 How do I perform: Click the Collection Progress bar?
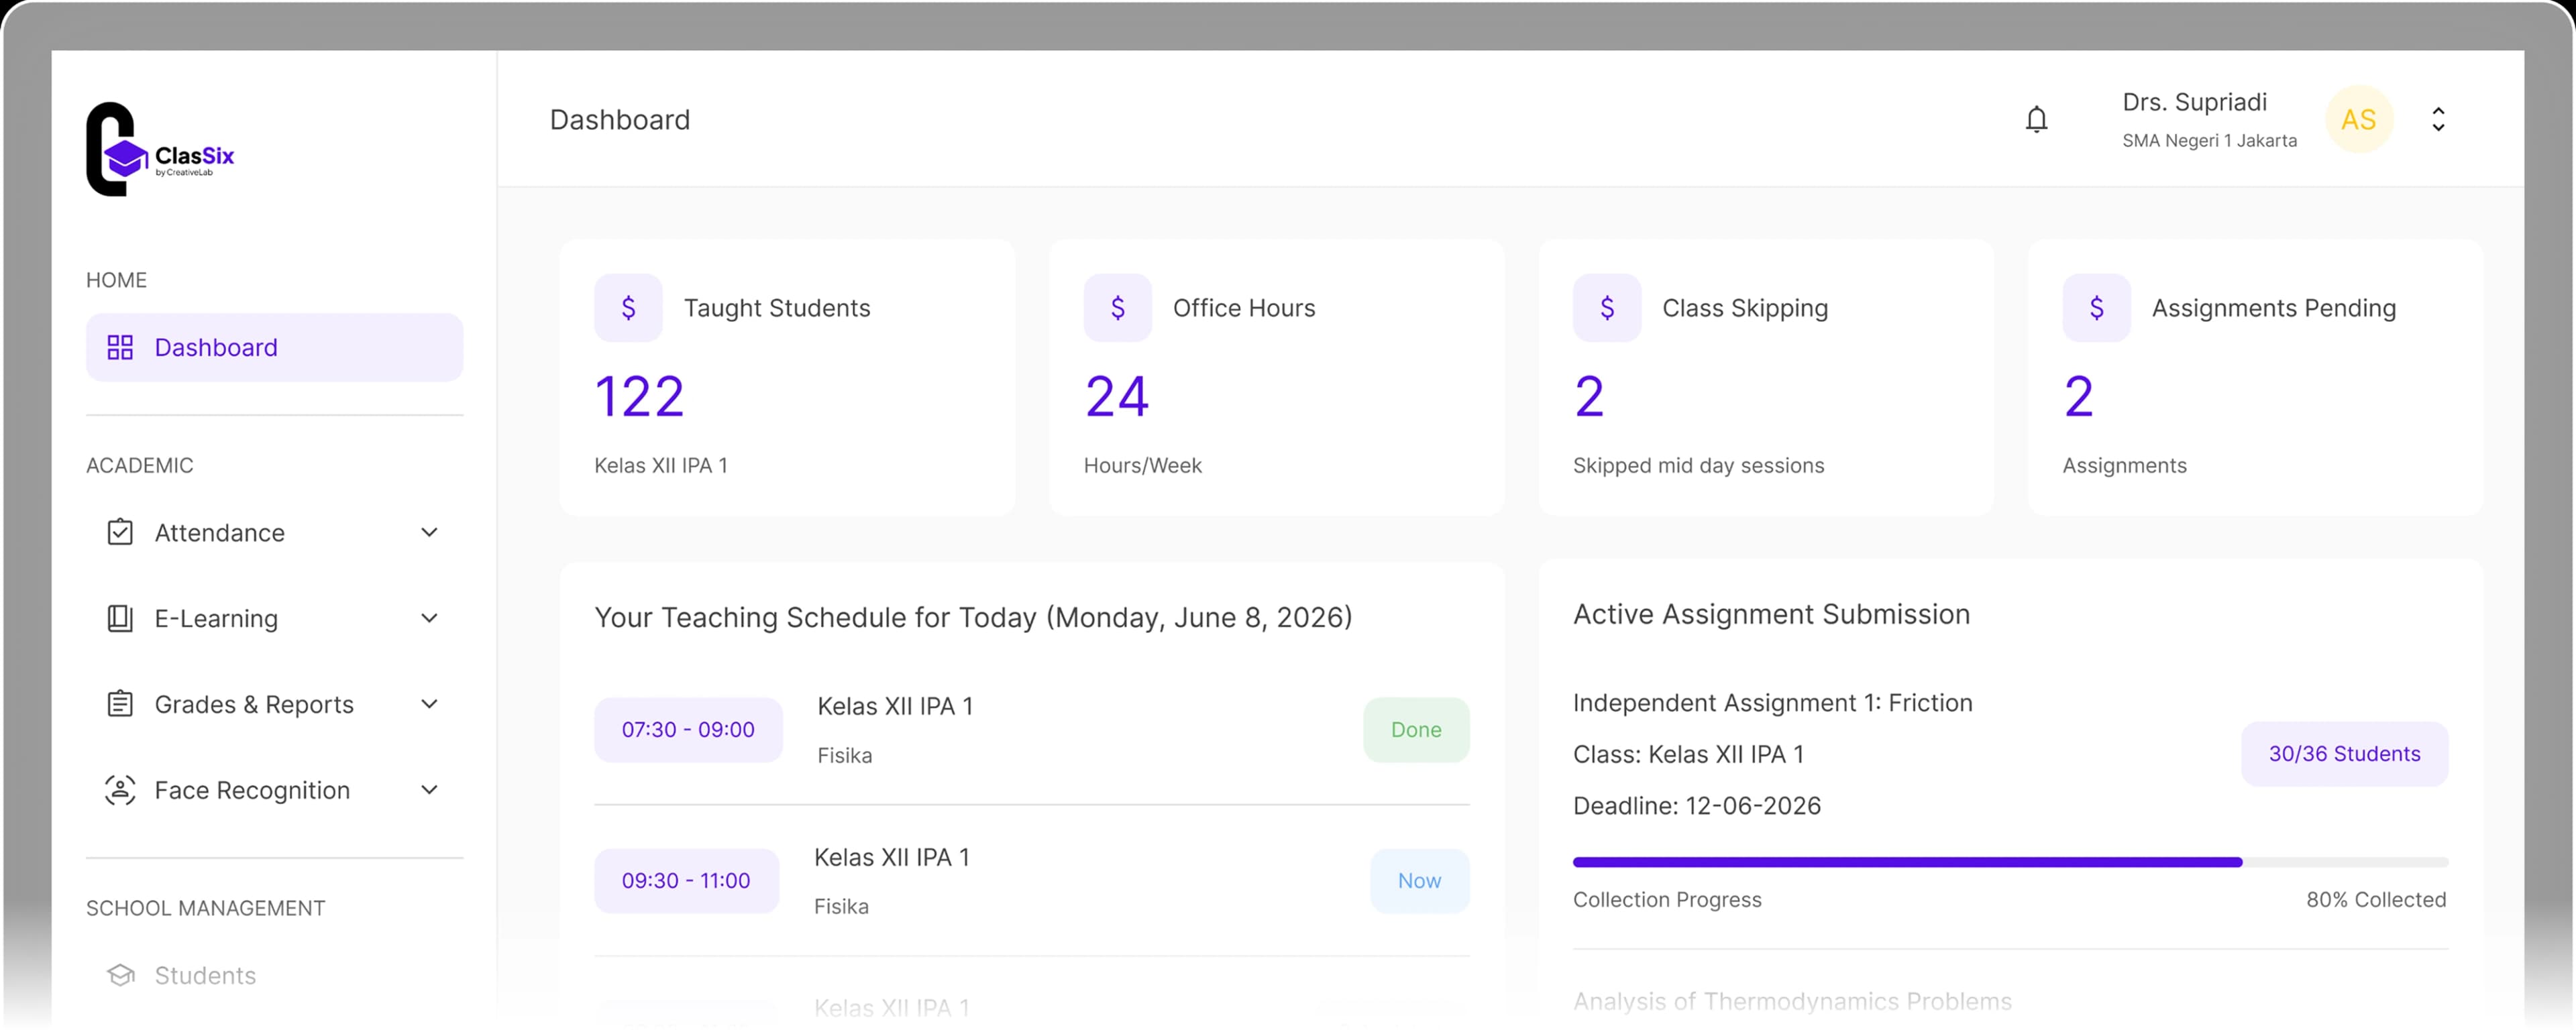tap(2010, 862)
